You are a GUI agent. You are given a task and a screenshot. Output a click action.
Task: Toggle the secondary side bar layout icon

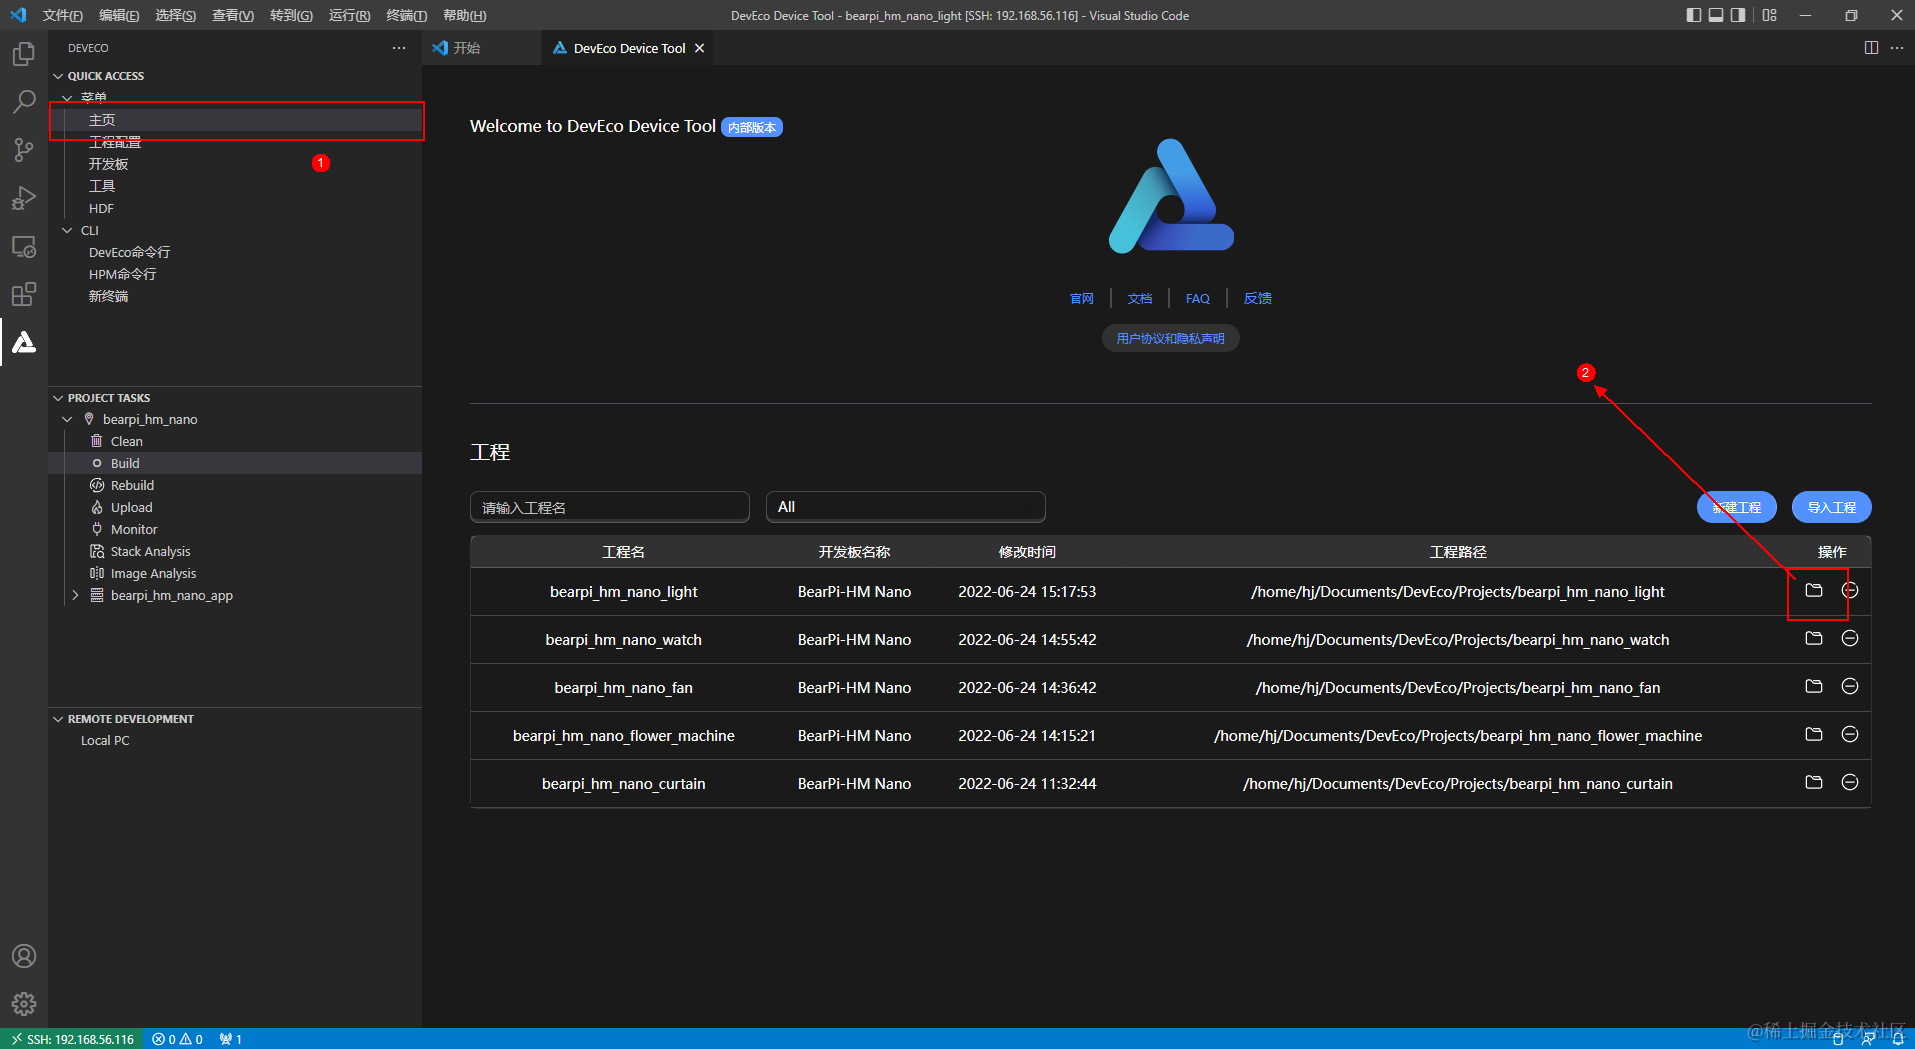tap(1739, 15)
